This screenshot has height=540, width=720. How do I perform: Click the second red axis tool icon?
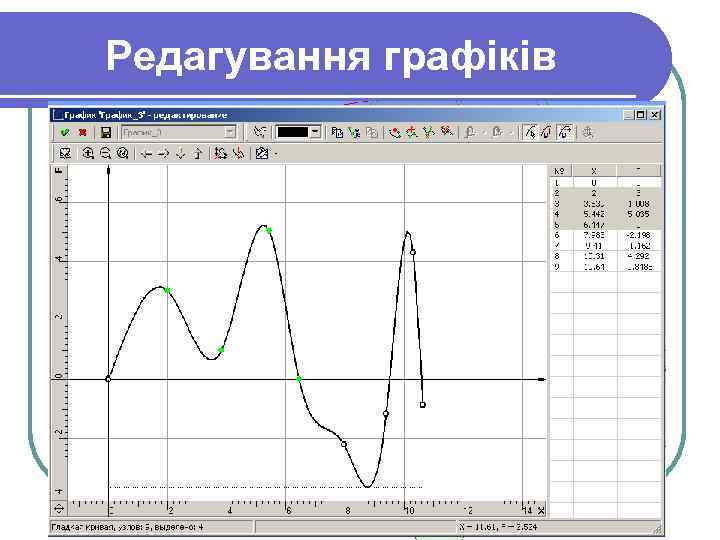[238, 153]
